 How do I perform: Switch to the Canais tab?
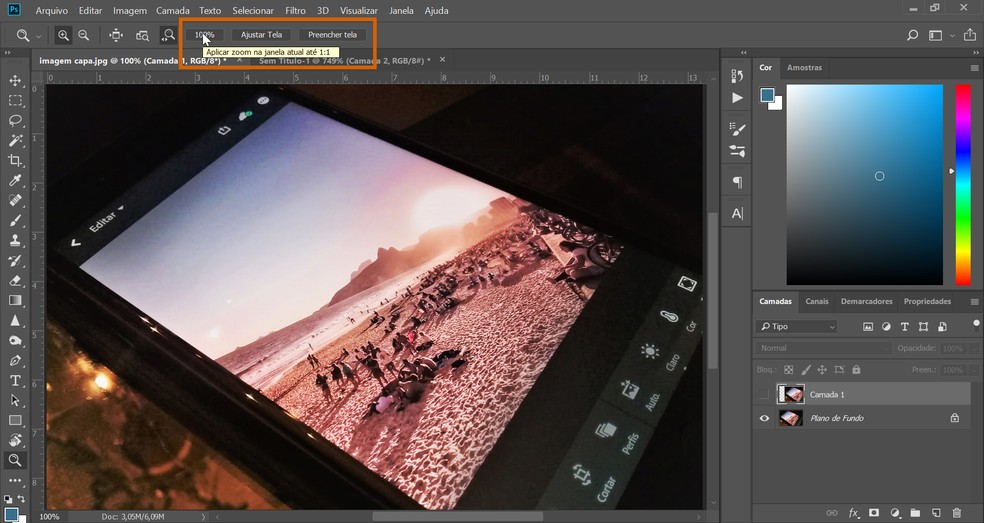pos(816,301)
